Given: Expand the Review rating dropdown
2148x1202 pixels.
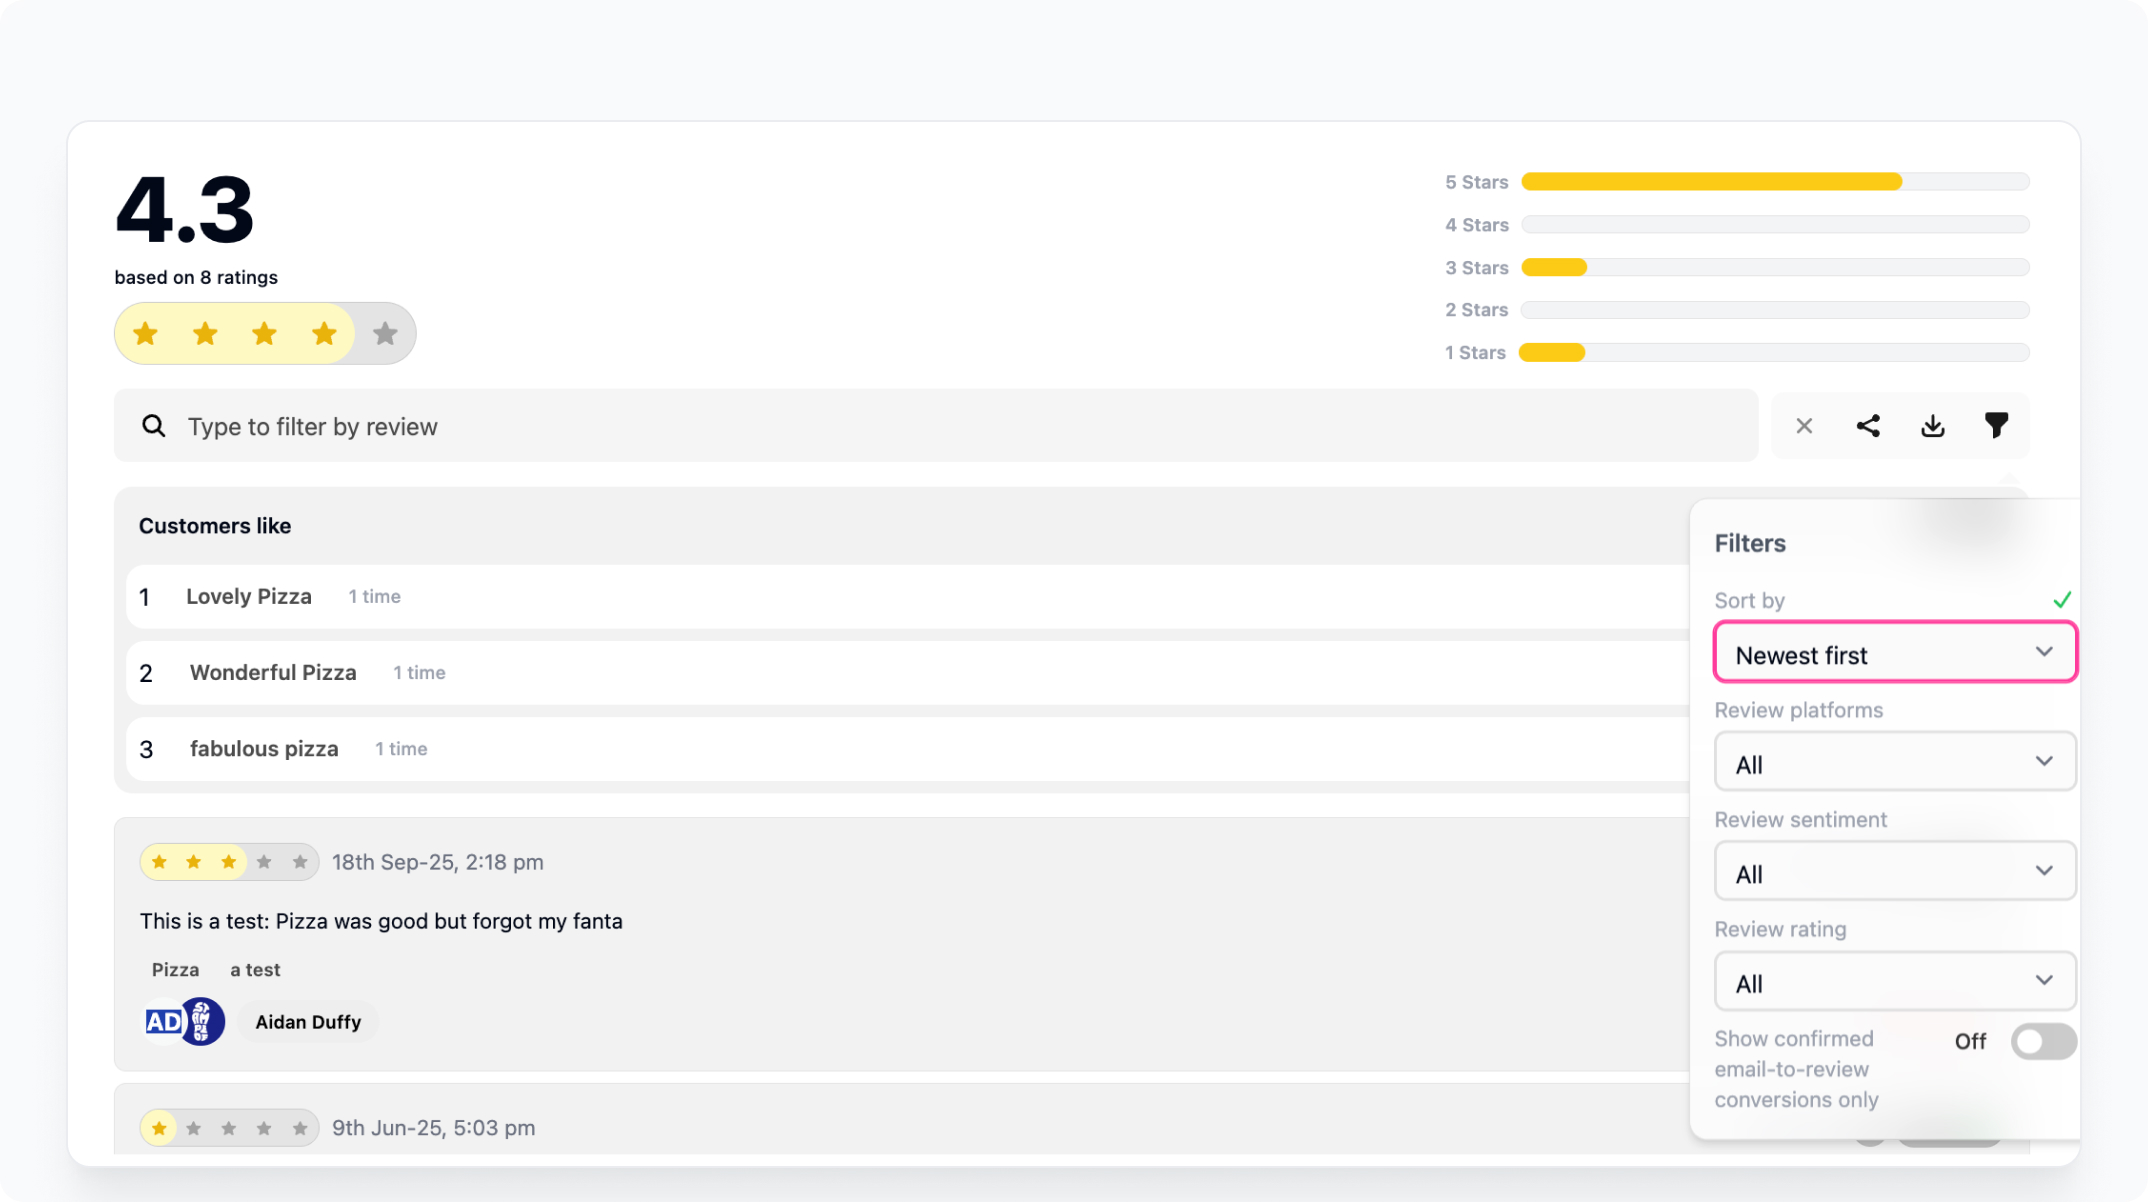Looking at the screenshot, I should click(1894, 983).
